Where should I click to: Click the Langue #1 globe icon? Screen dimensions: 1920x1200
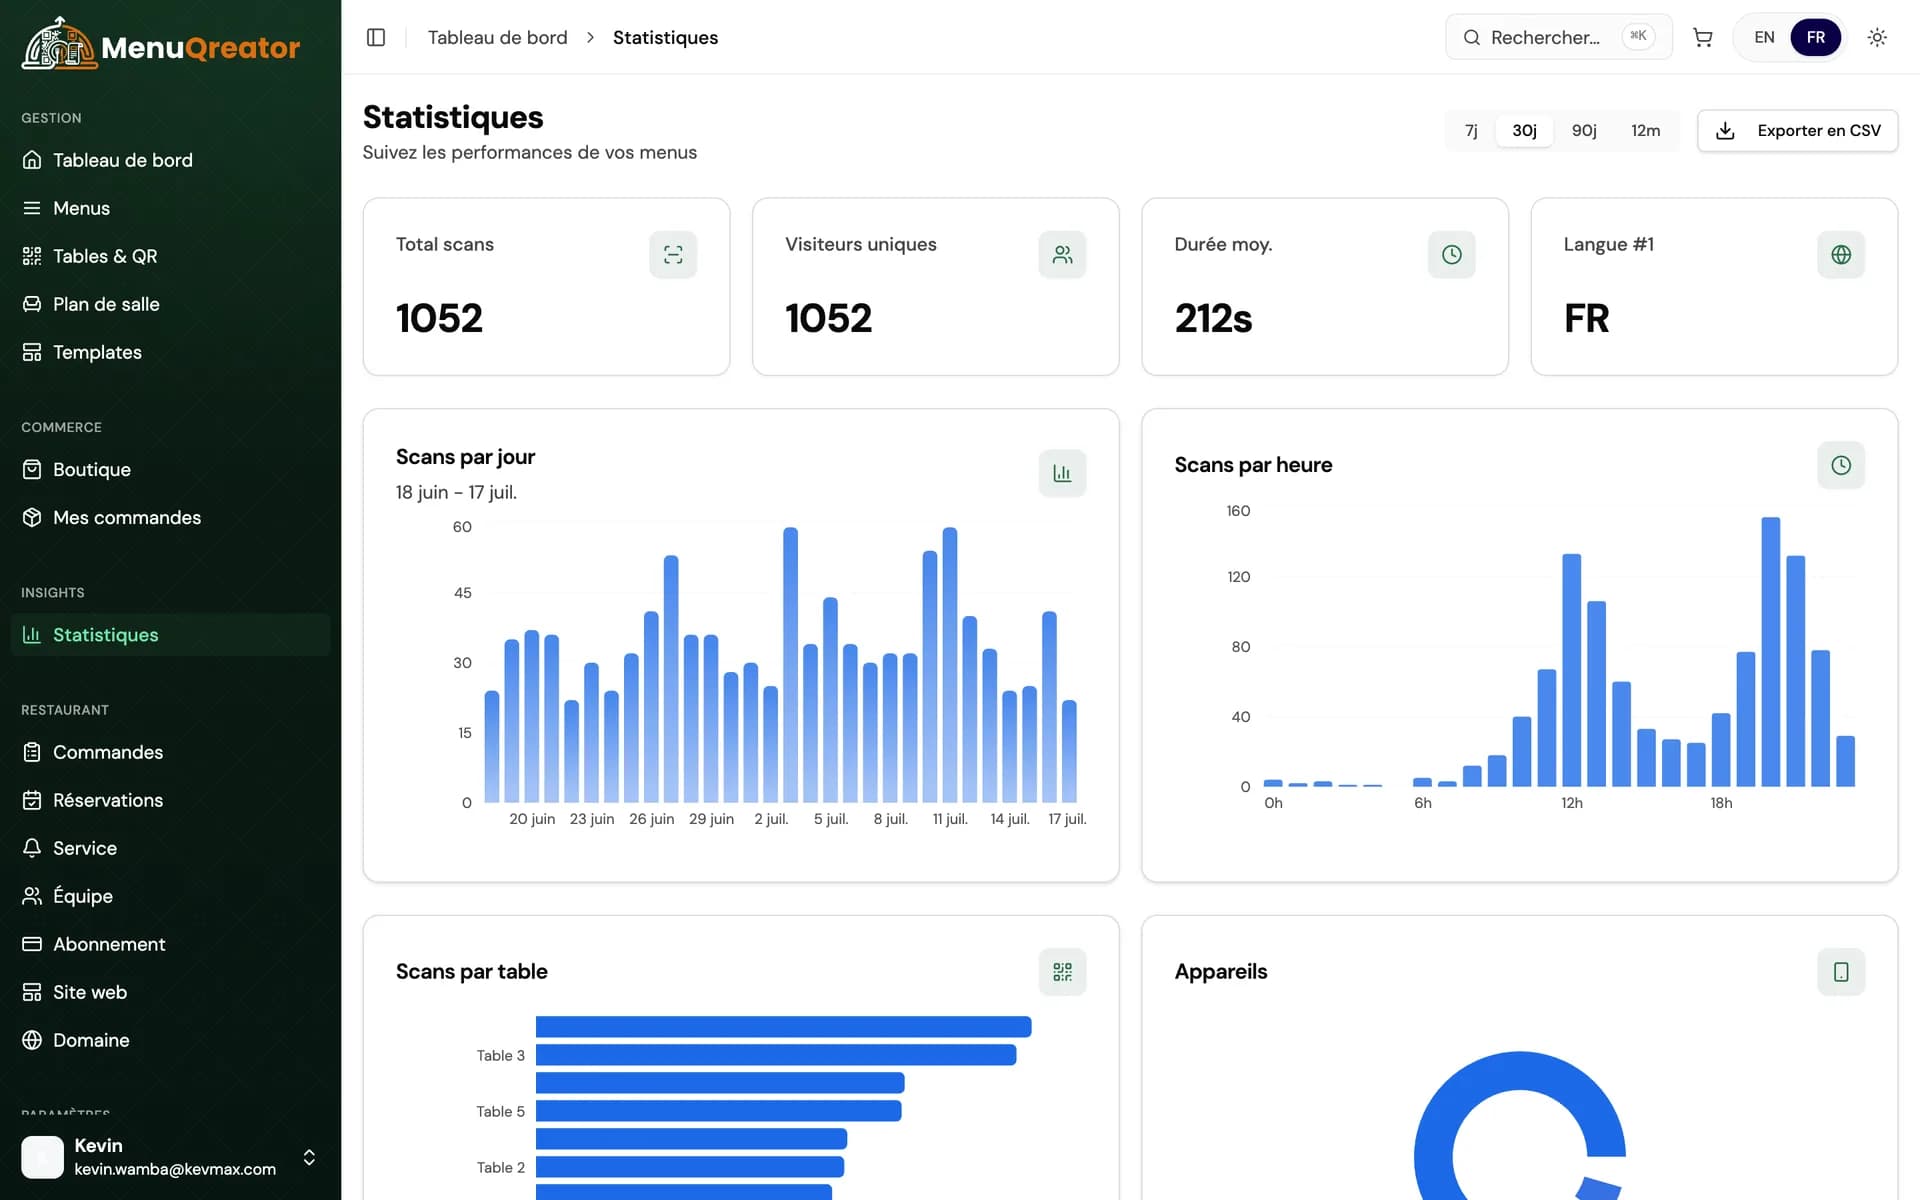click(x=1841, y=255)
